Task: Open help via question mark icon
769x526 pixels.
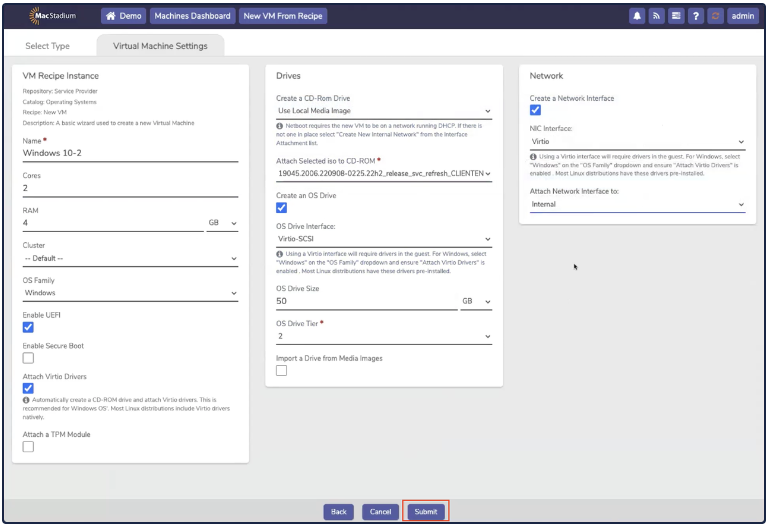Action: 696,16
